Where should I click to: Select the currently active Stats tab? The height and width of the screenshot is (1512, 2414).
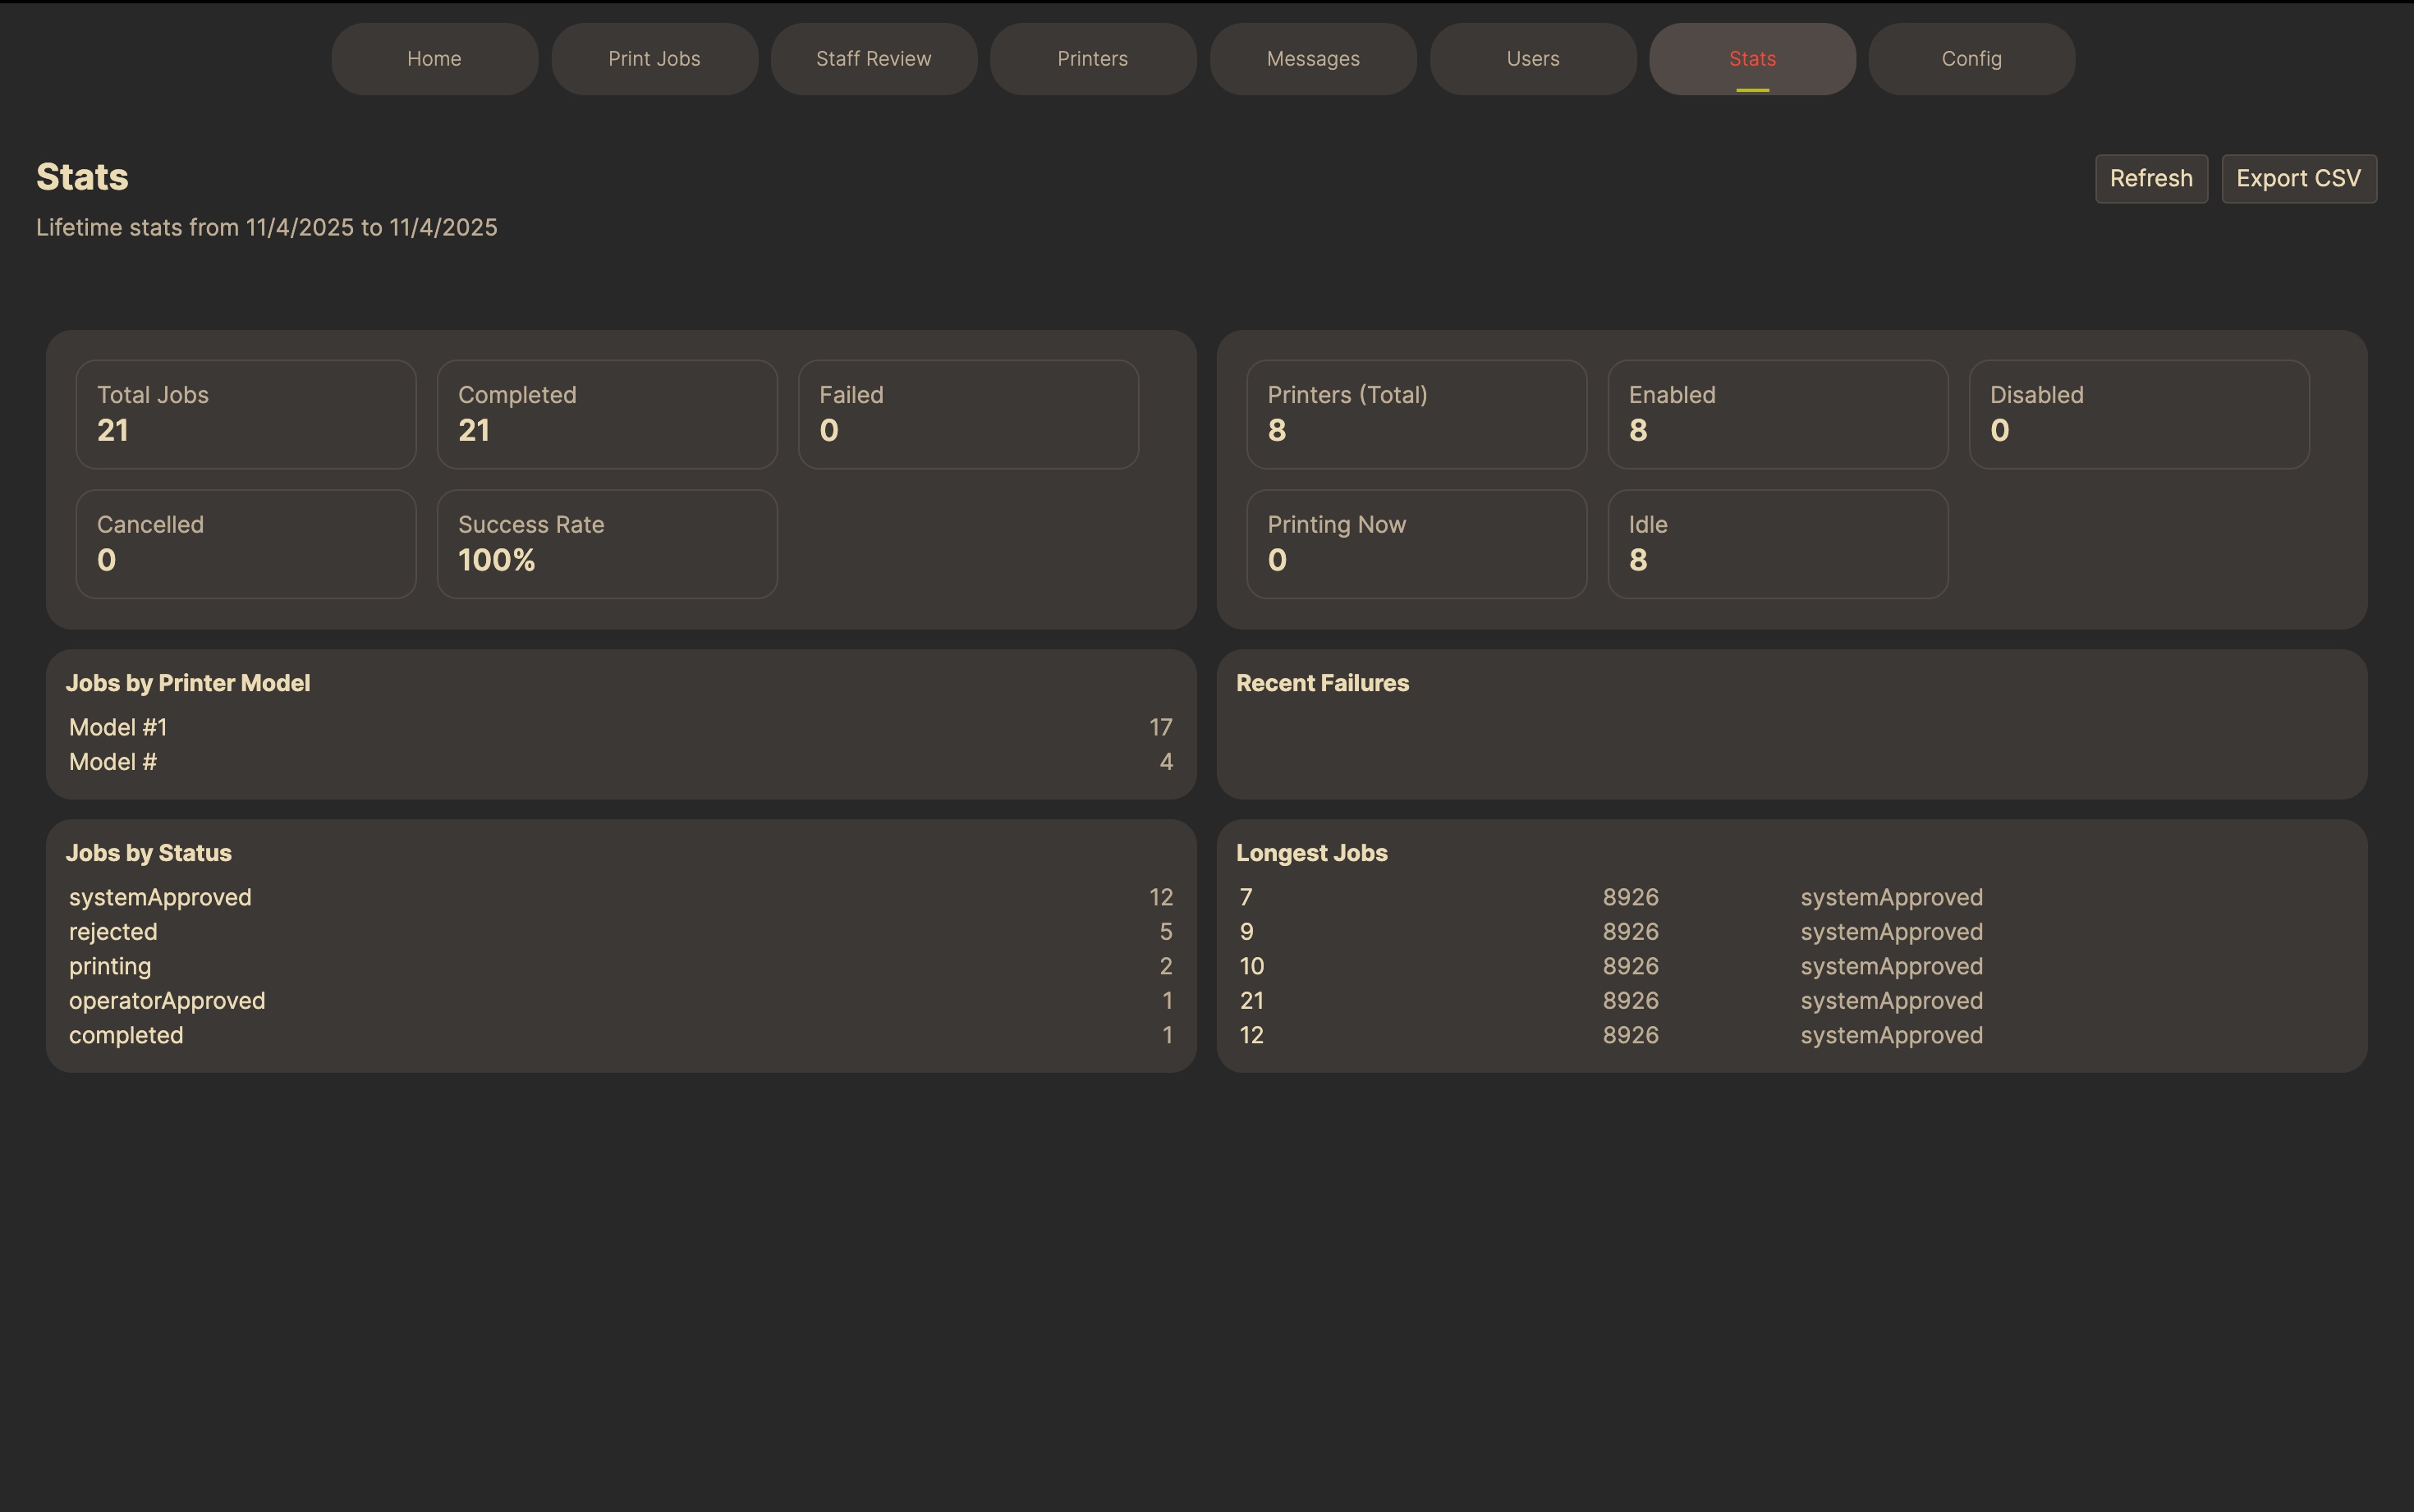[x=1751, y=58]
